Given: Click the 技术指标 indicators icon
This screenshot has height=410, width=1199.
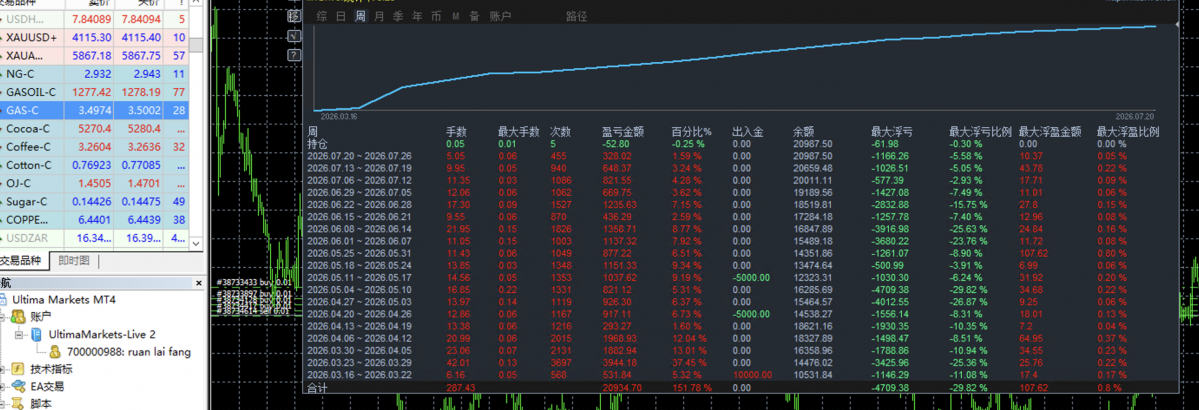Looking at the screenshot, I should (20, 369).
